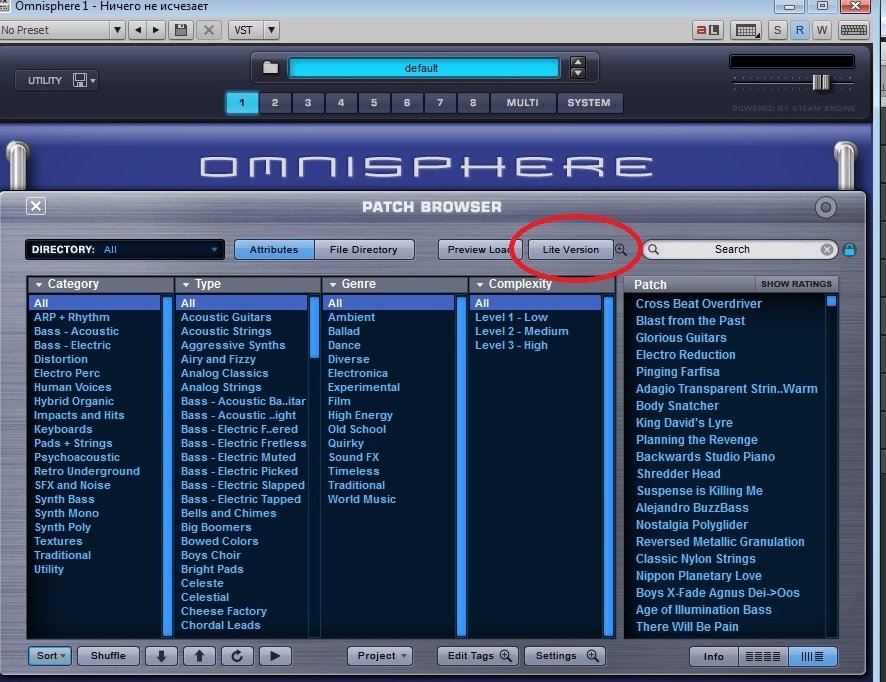This screenshot has height=682, width=886.
Task: Close the Patch Browser with X box
Action: click(x=36, y=206)
